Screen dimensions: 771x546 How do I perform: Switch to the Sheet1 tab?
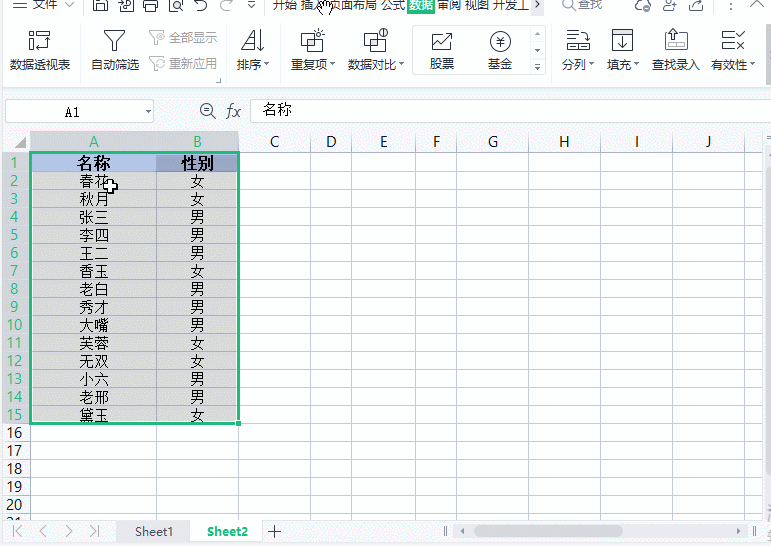pos(154,532)
